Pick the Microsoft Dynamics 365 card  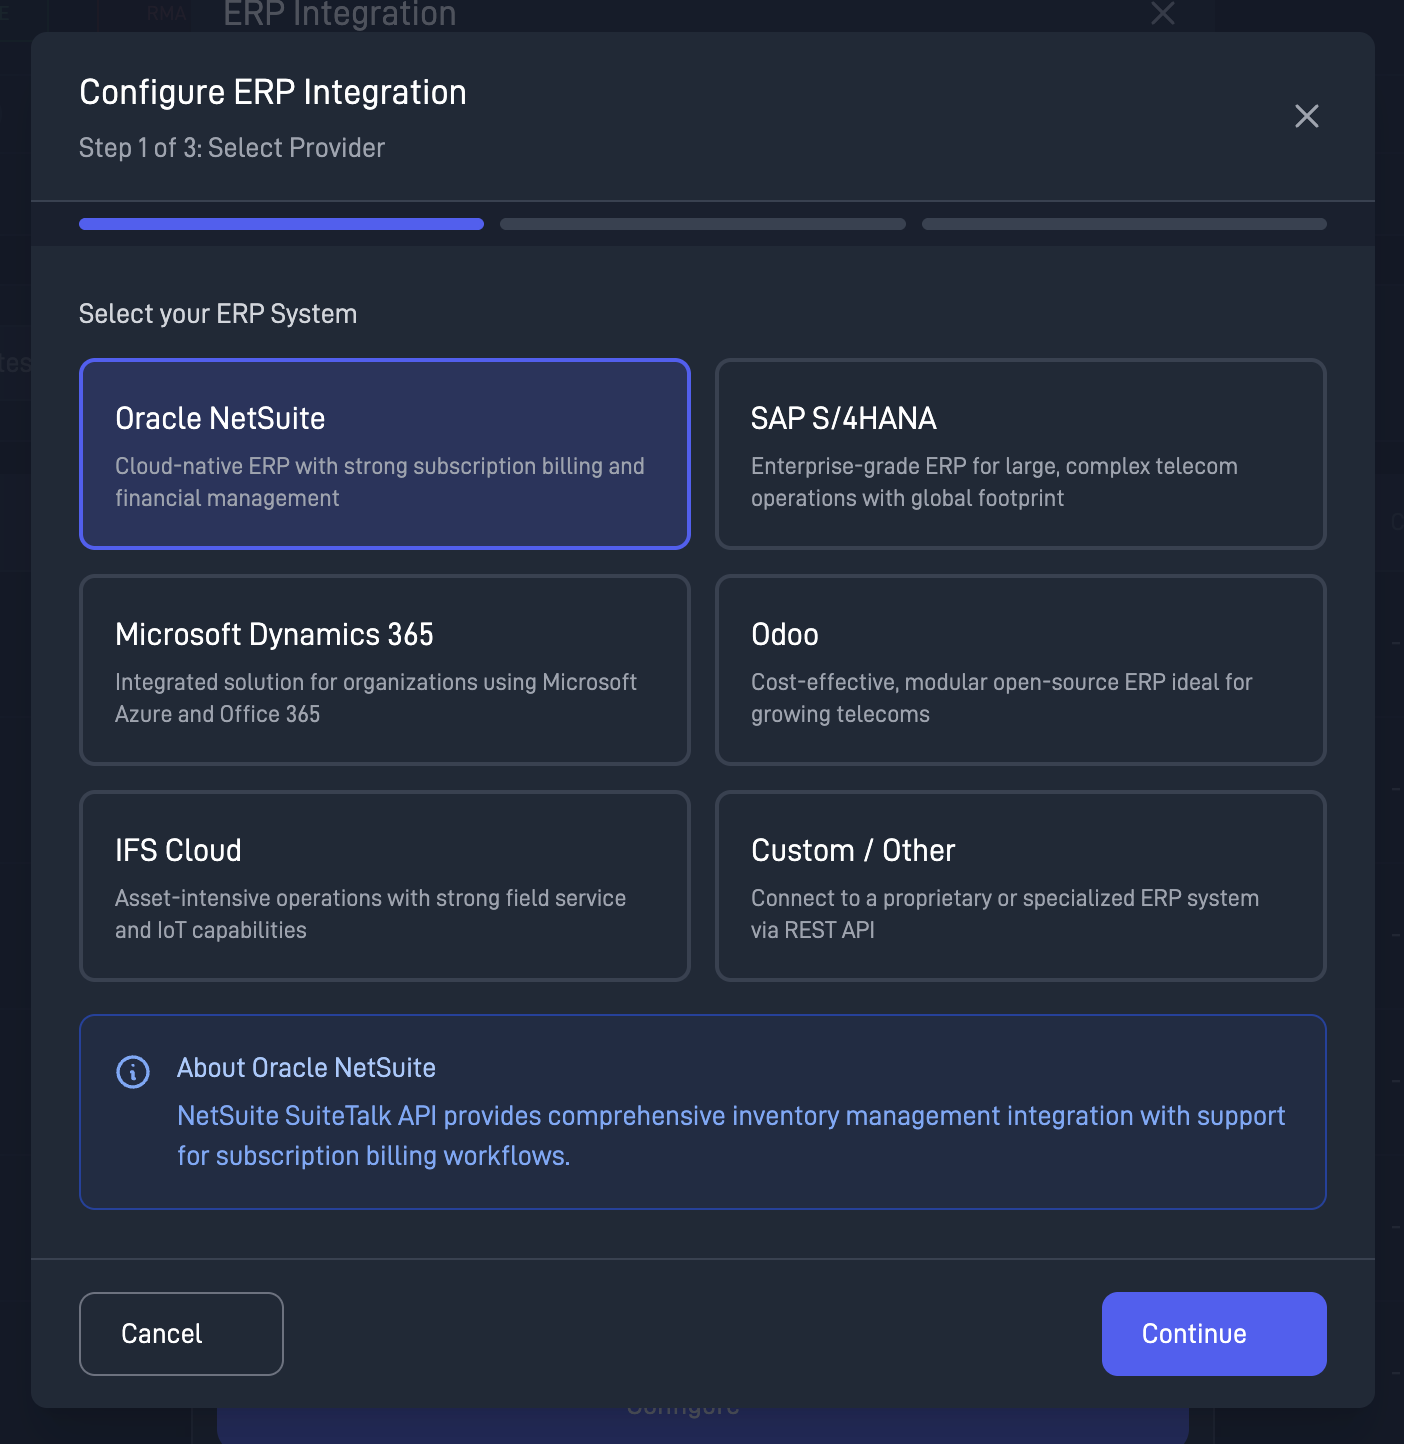[x=385, y=670]
